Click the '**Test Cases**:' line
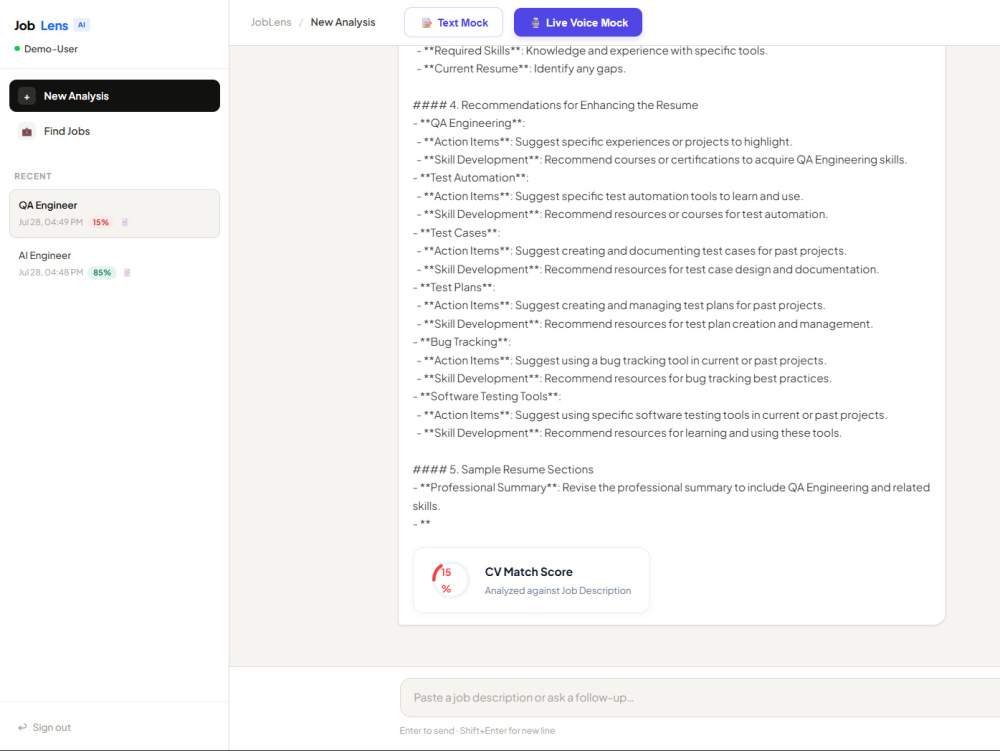The image size is (1000, 751). click(457, 233)
